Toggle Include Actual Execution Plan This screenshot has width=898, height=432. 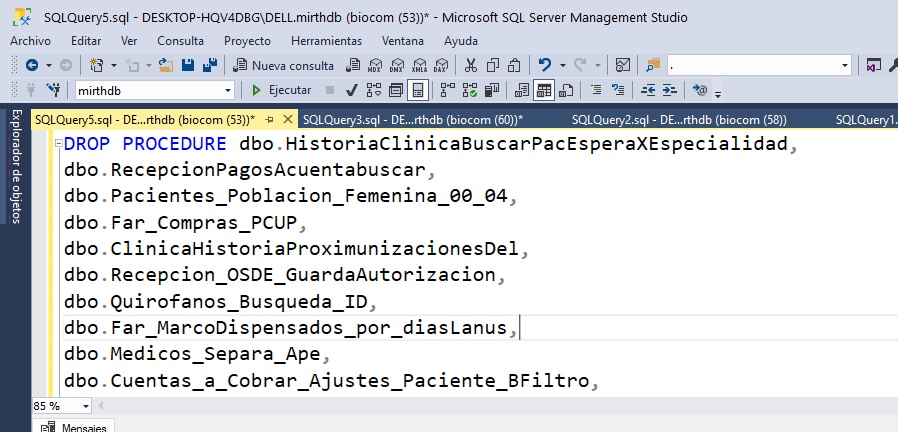(447, 90)
